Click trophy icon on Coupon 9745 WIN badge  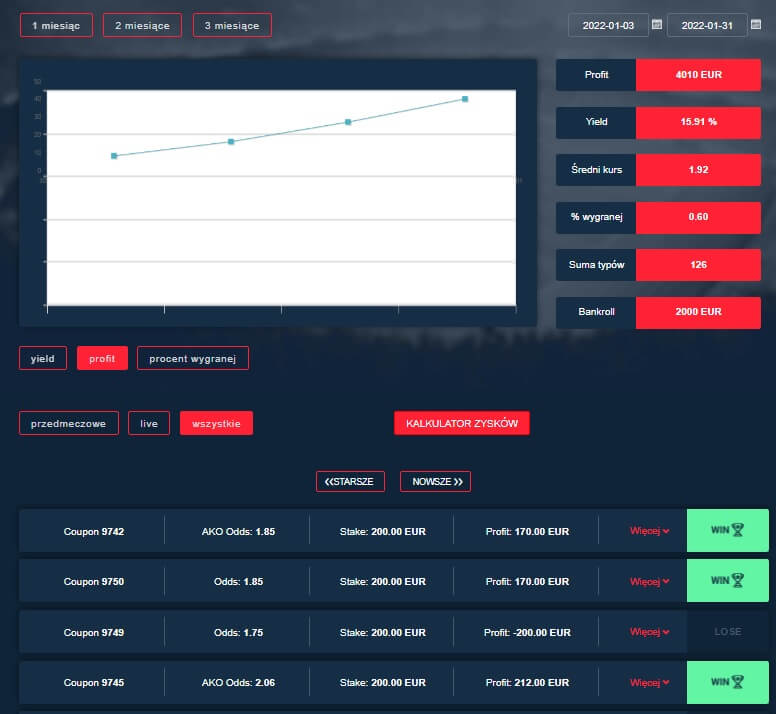coord(738,683)
